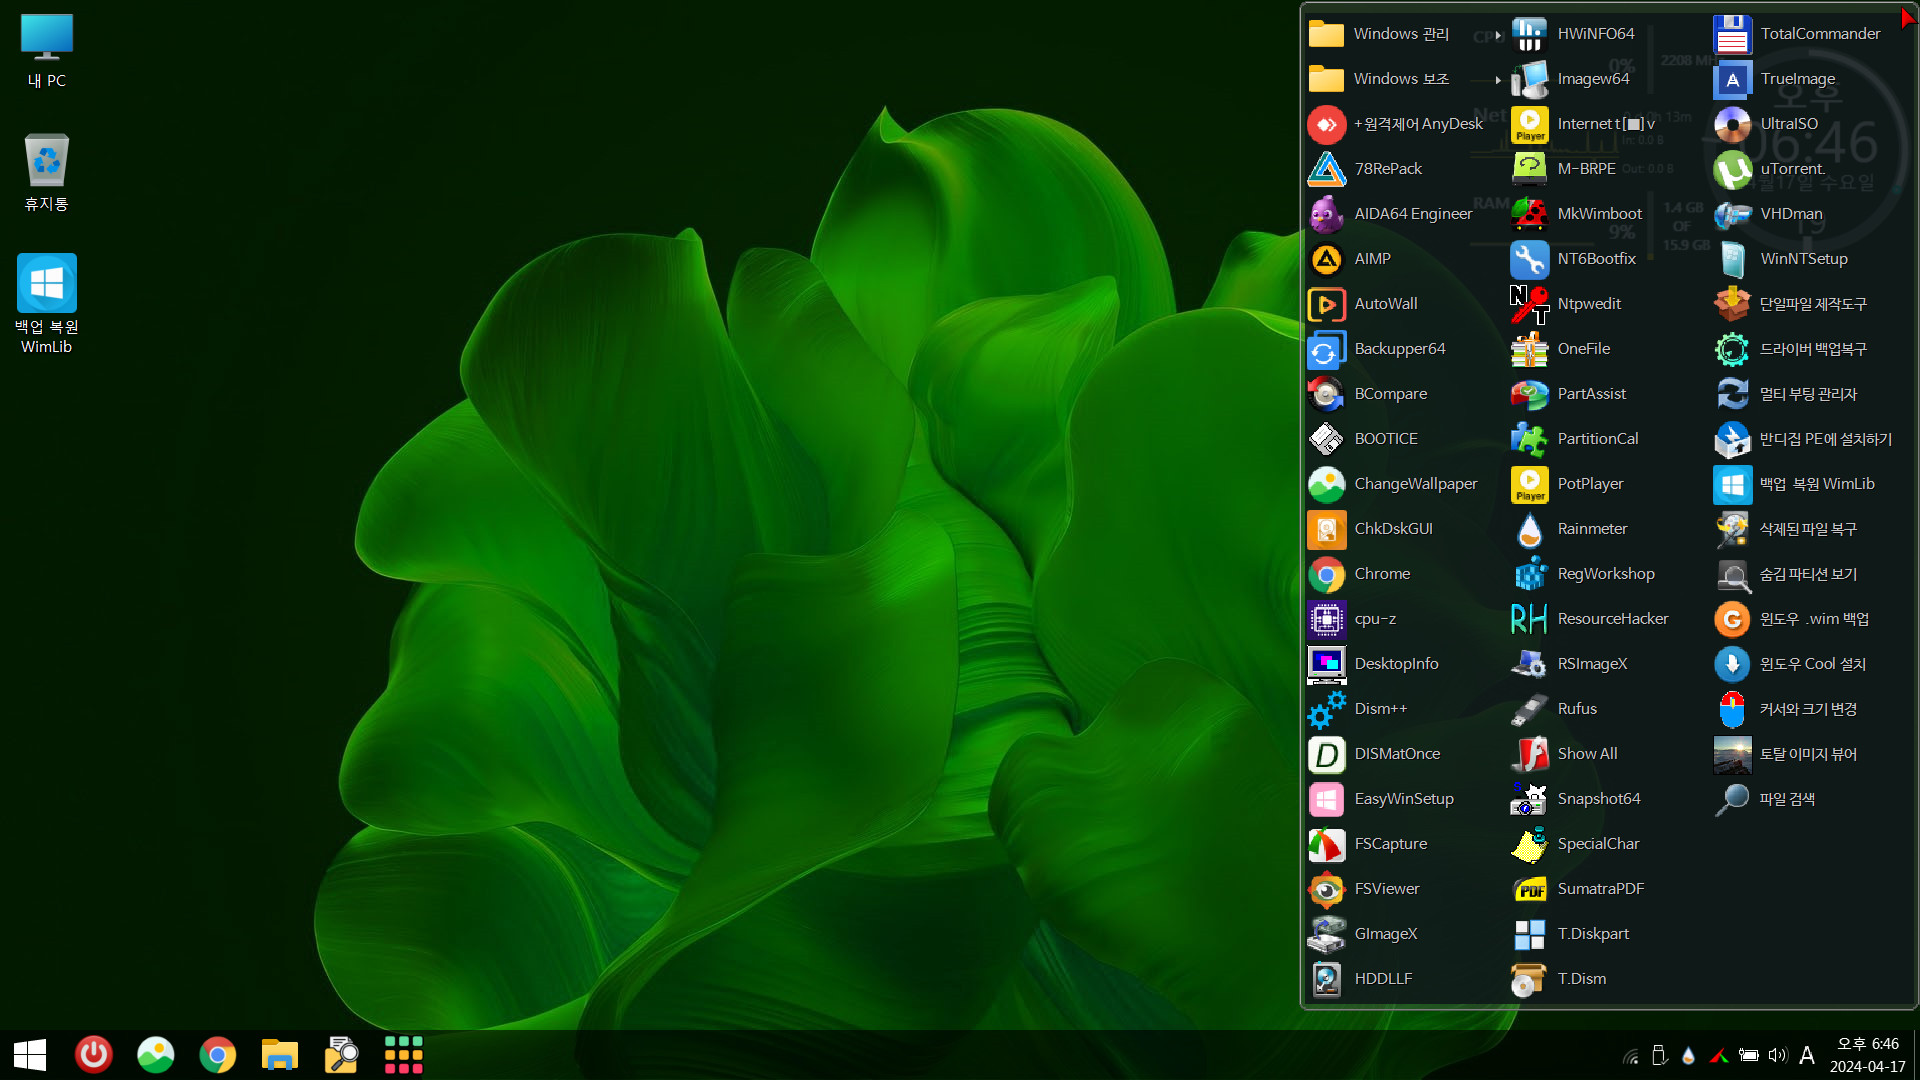Run NT6Bootfix wrench icon

pos(1530,259)
